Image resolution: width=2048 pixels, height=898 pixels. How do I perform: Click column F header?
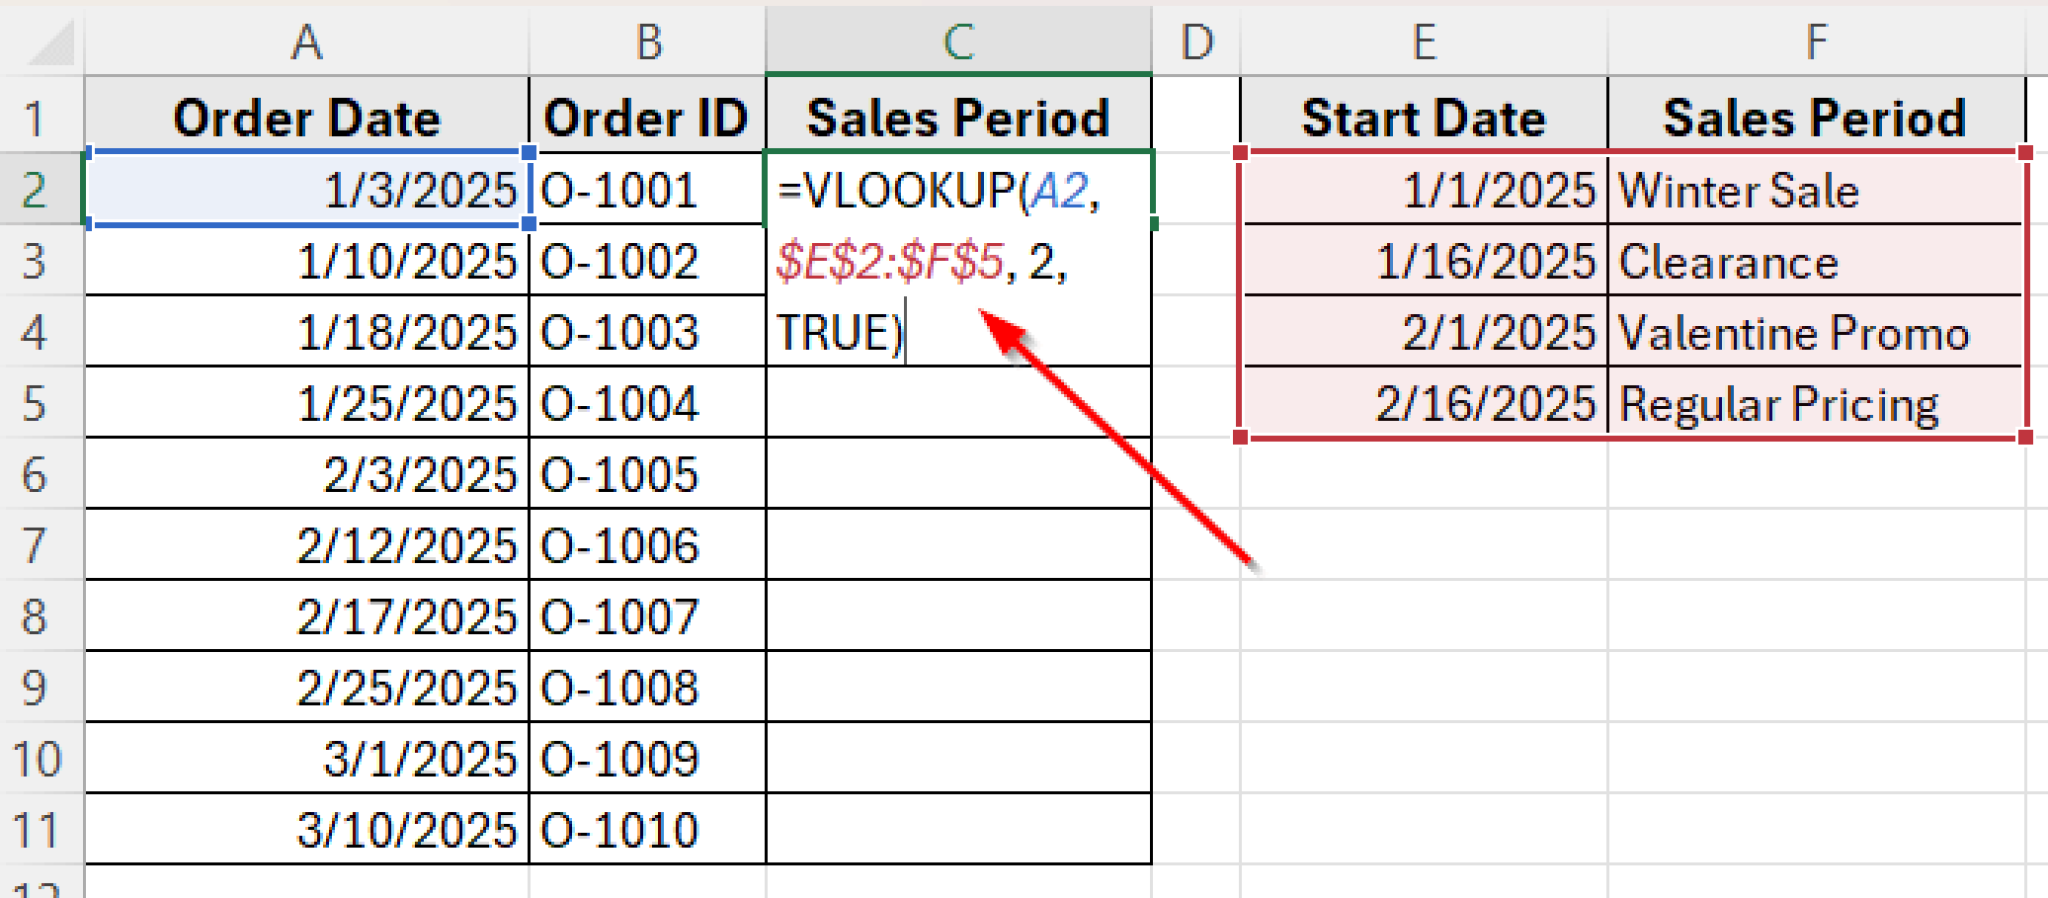[x=1815, y=42]
